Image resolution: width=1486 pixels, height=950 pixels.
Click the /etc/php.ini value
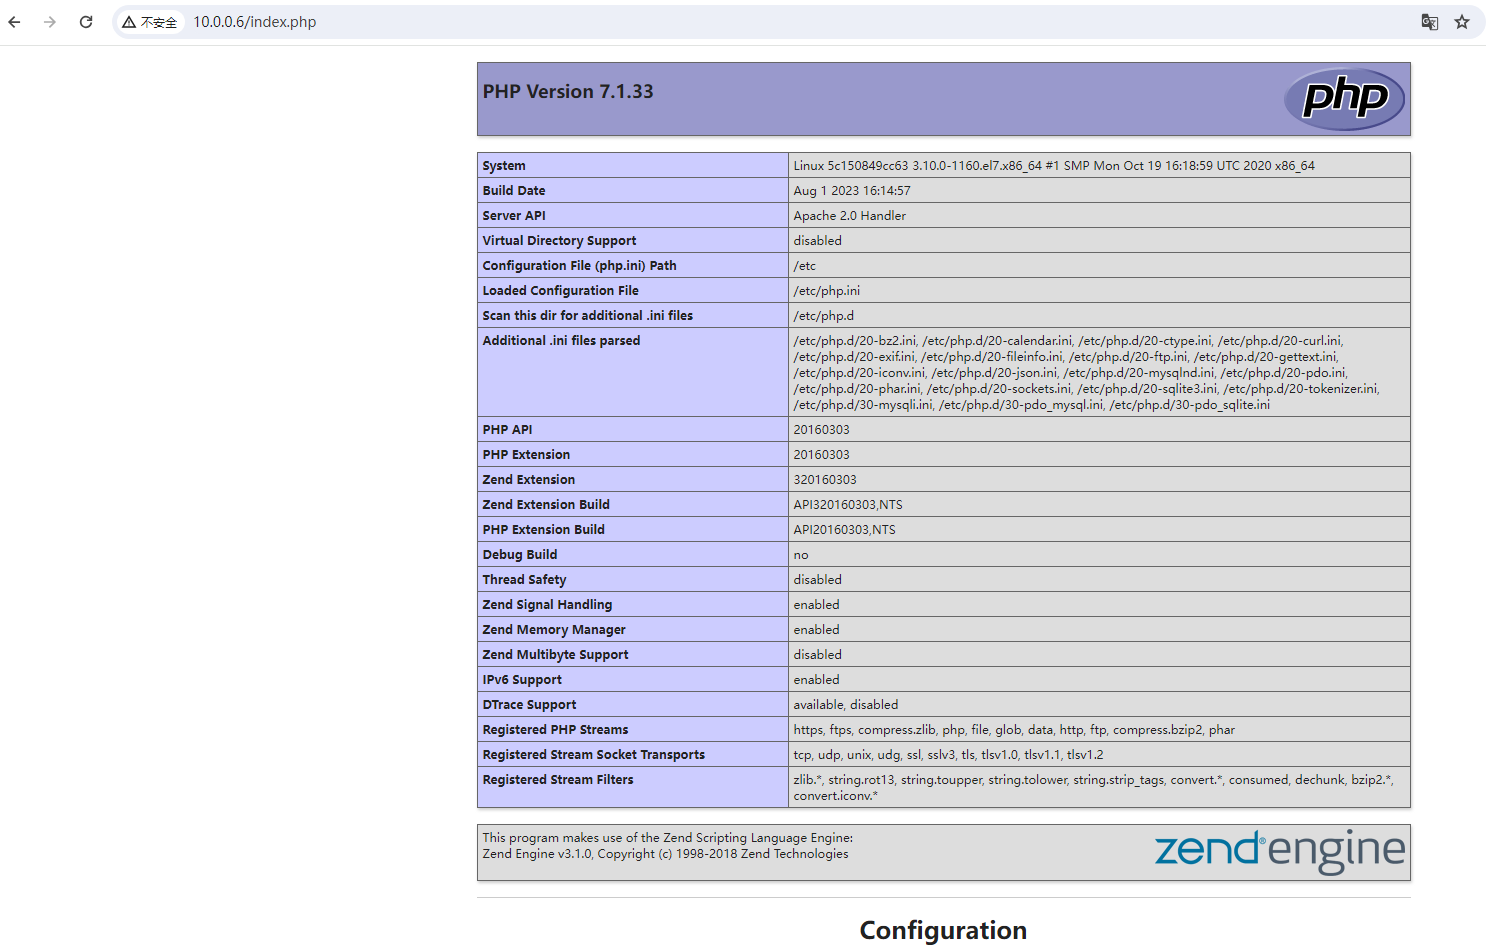pos(827,291)
